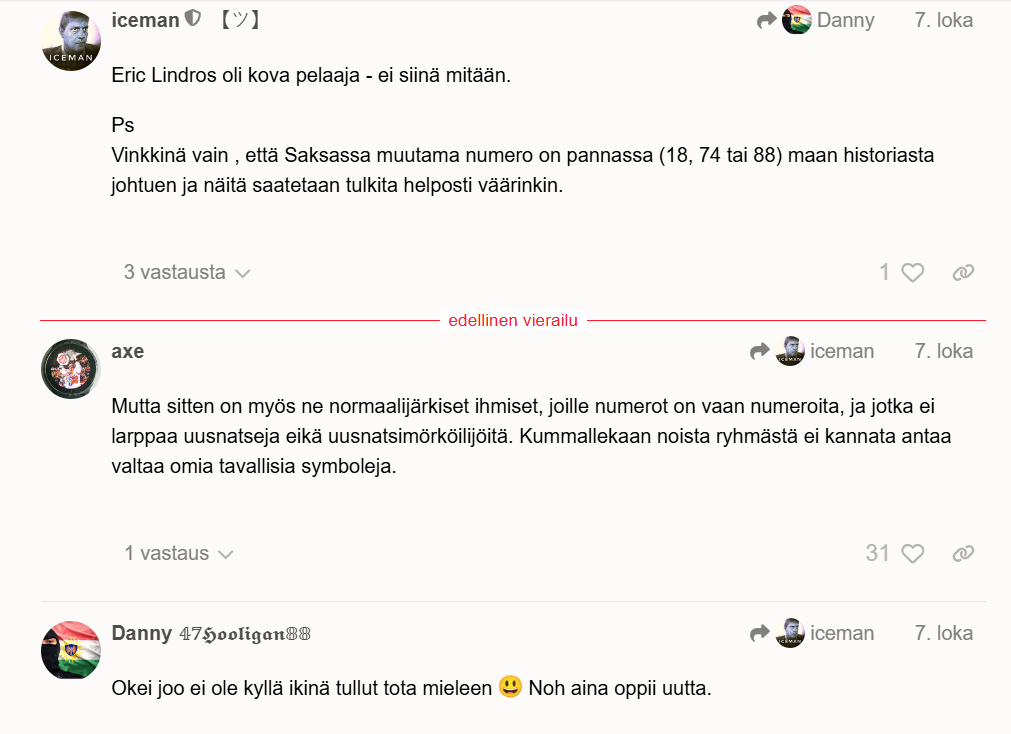Expand the 3 vastausta replies

click(186, 272)
